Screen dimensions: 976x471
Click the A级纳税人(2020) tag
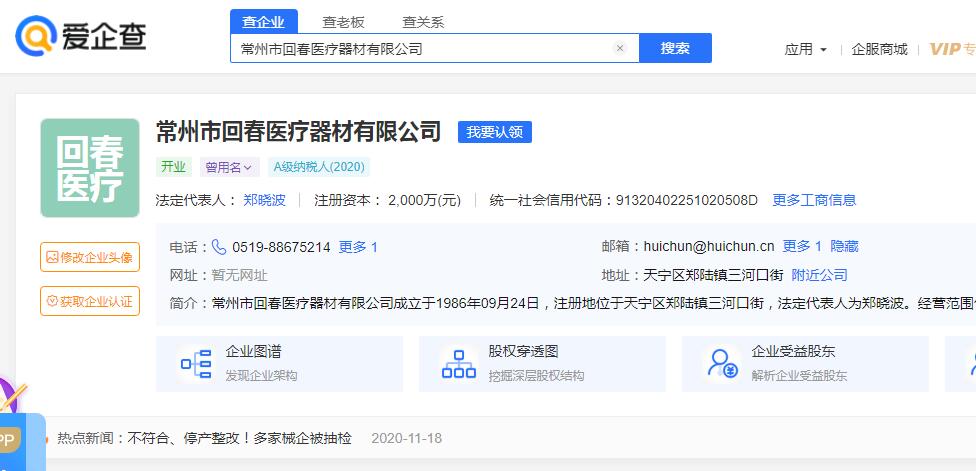pos(319,167)
